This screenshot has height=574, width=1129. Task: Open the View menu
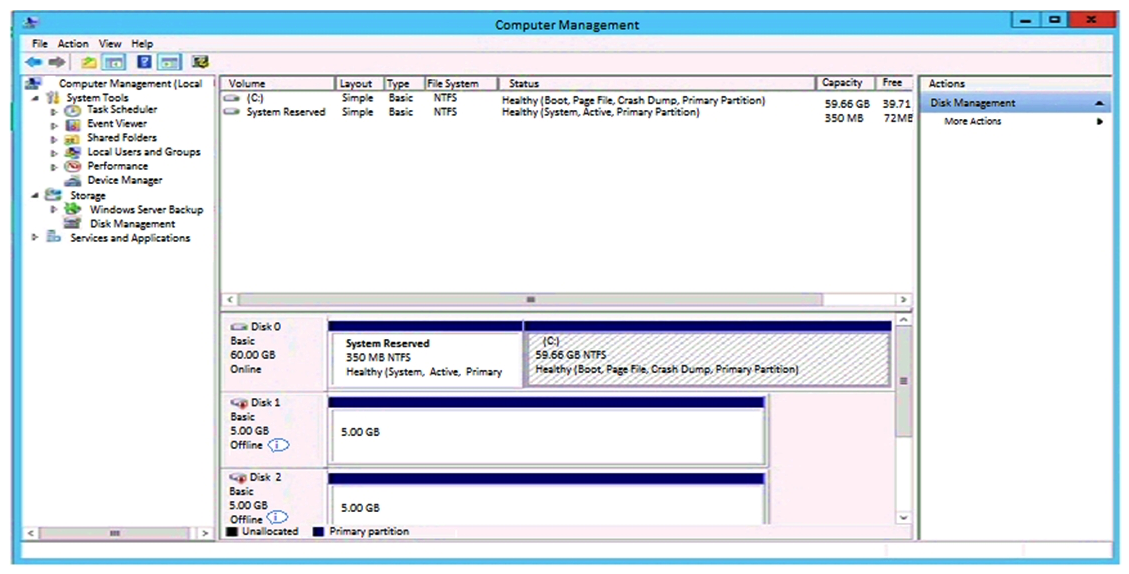tap(110, 44)
